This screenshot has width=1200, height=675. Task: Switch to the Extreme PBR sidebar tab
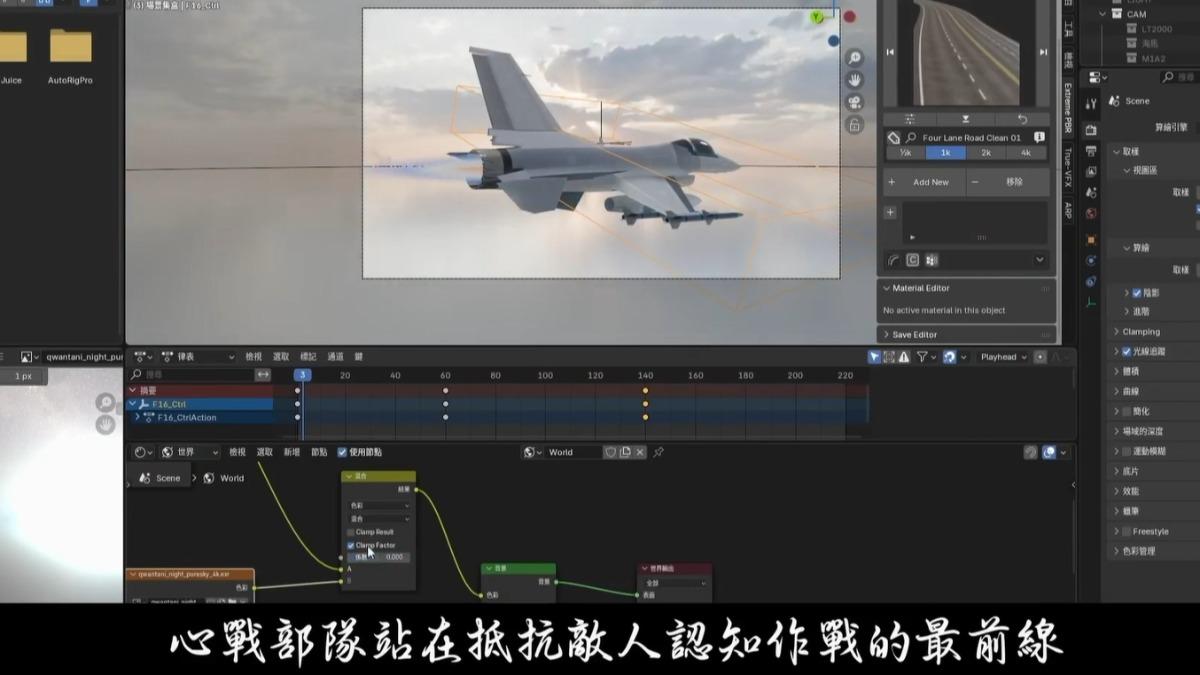coord(1068,108)
